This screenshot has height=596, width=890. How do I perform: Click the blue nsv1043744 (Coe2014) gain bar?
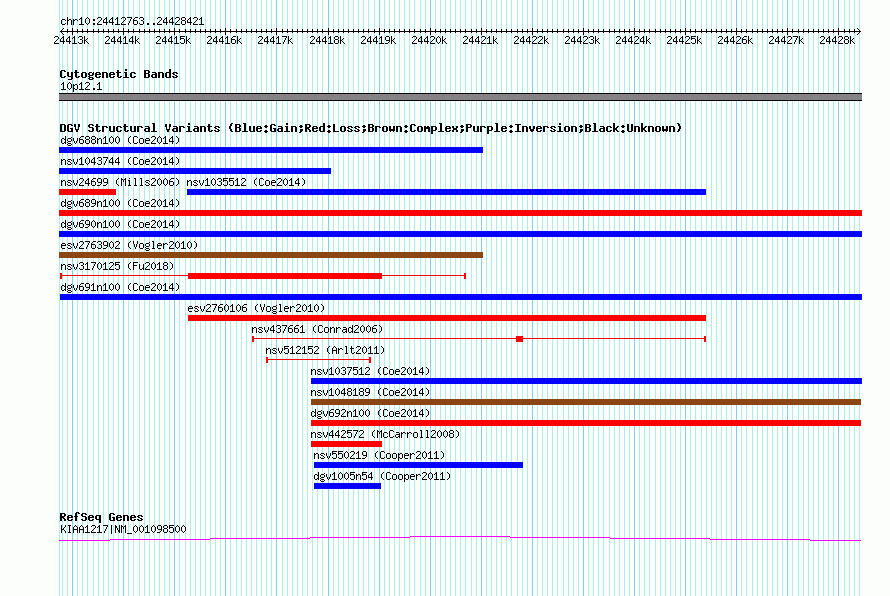pyautogui.click(x=195, y=171)
